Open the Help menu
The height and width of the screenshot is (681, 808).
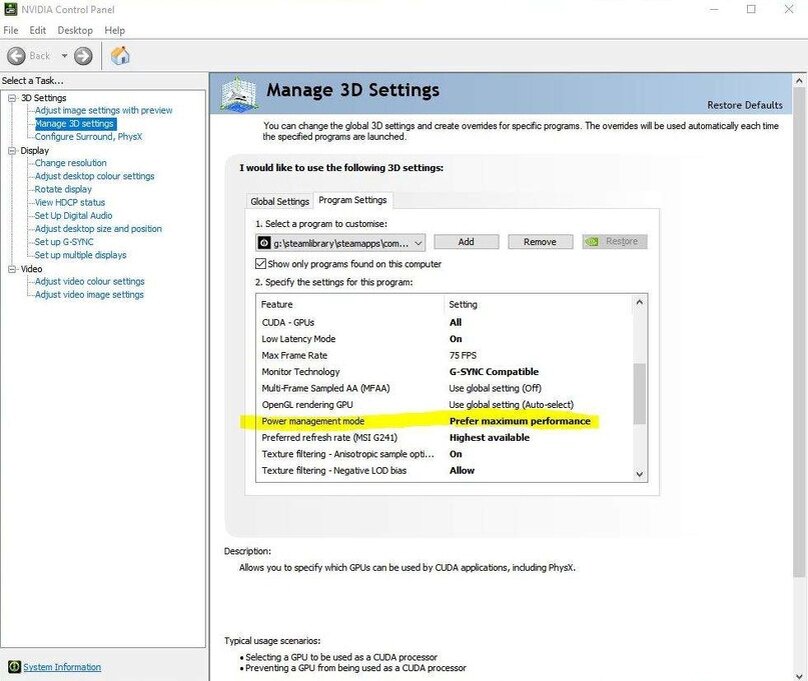coord(114,30)
